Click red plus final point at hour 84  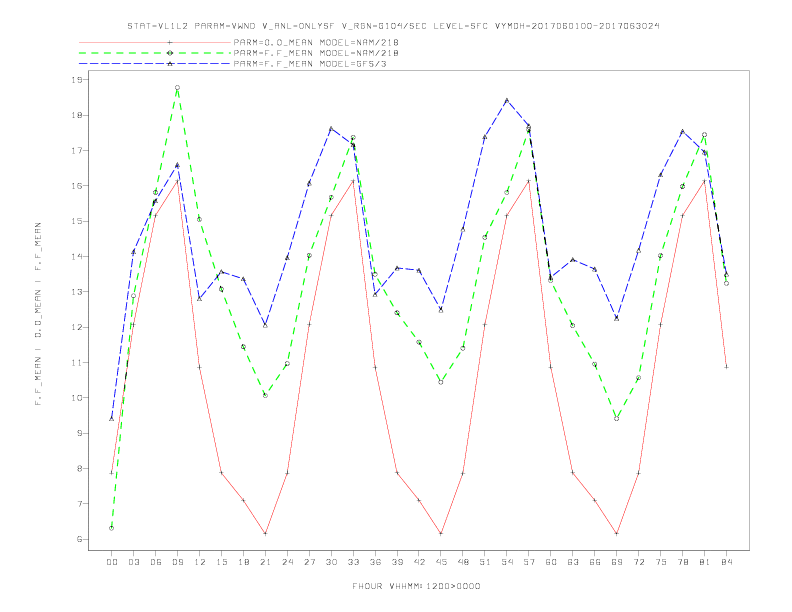point(726,367)
